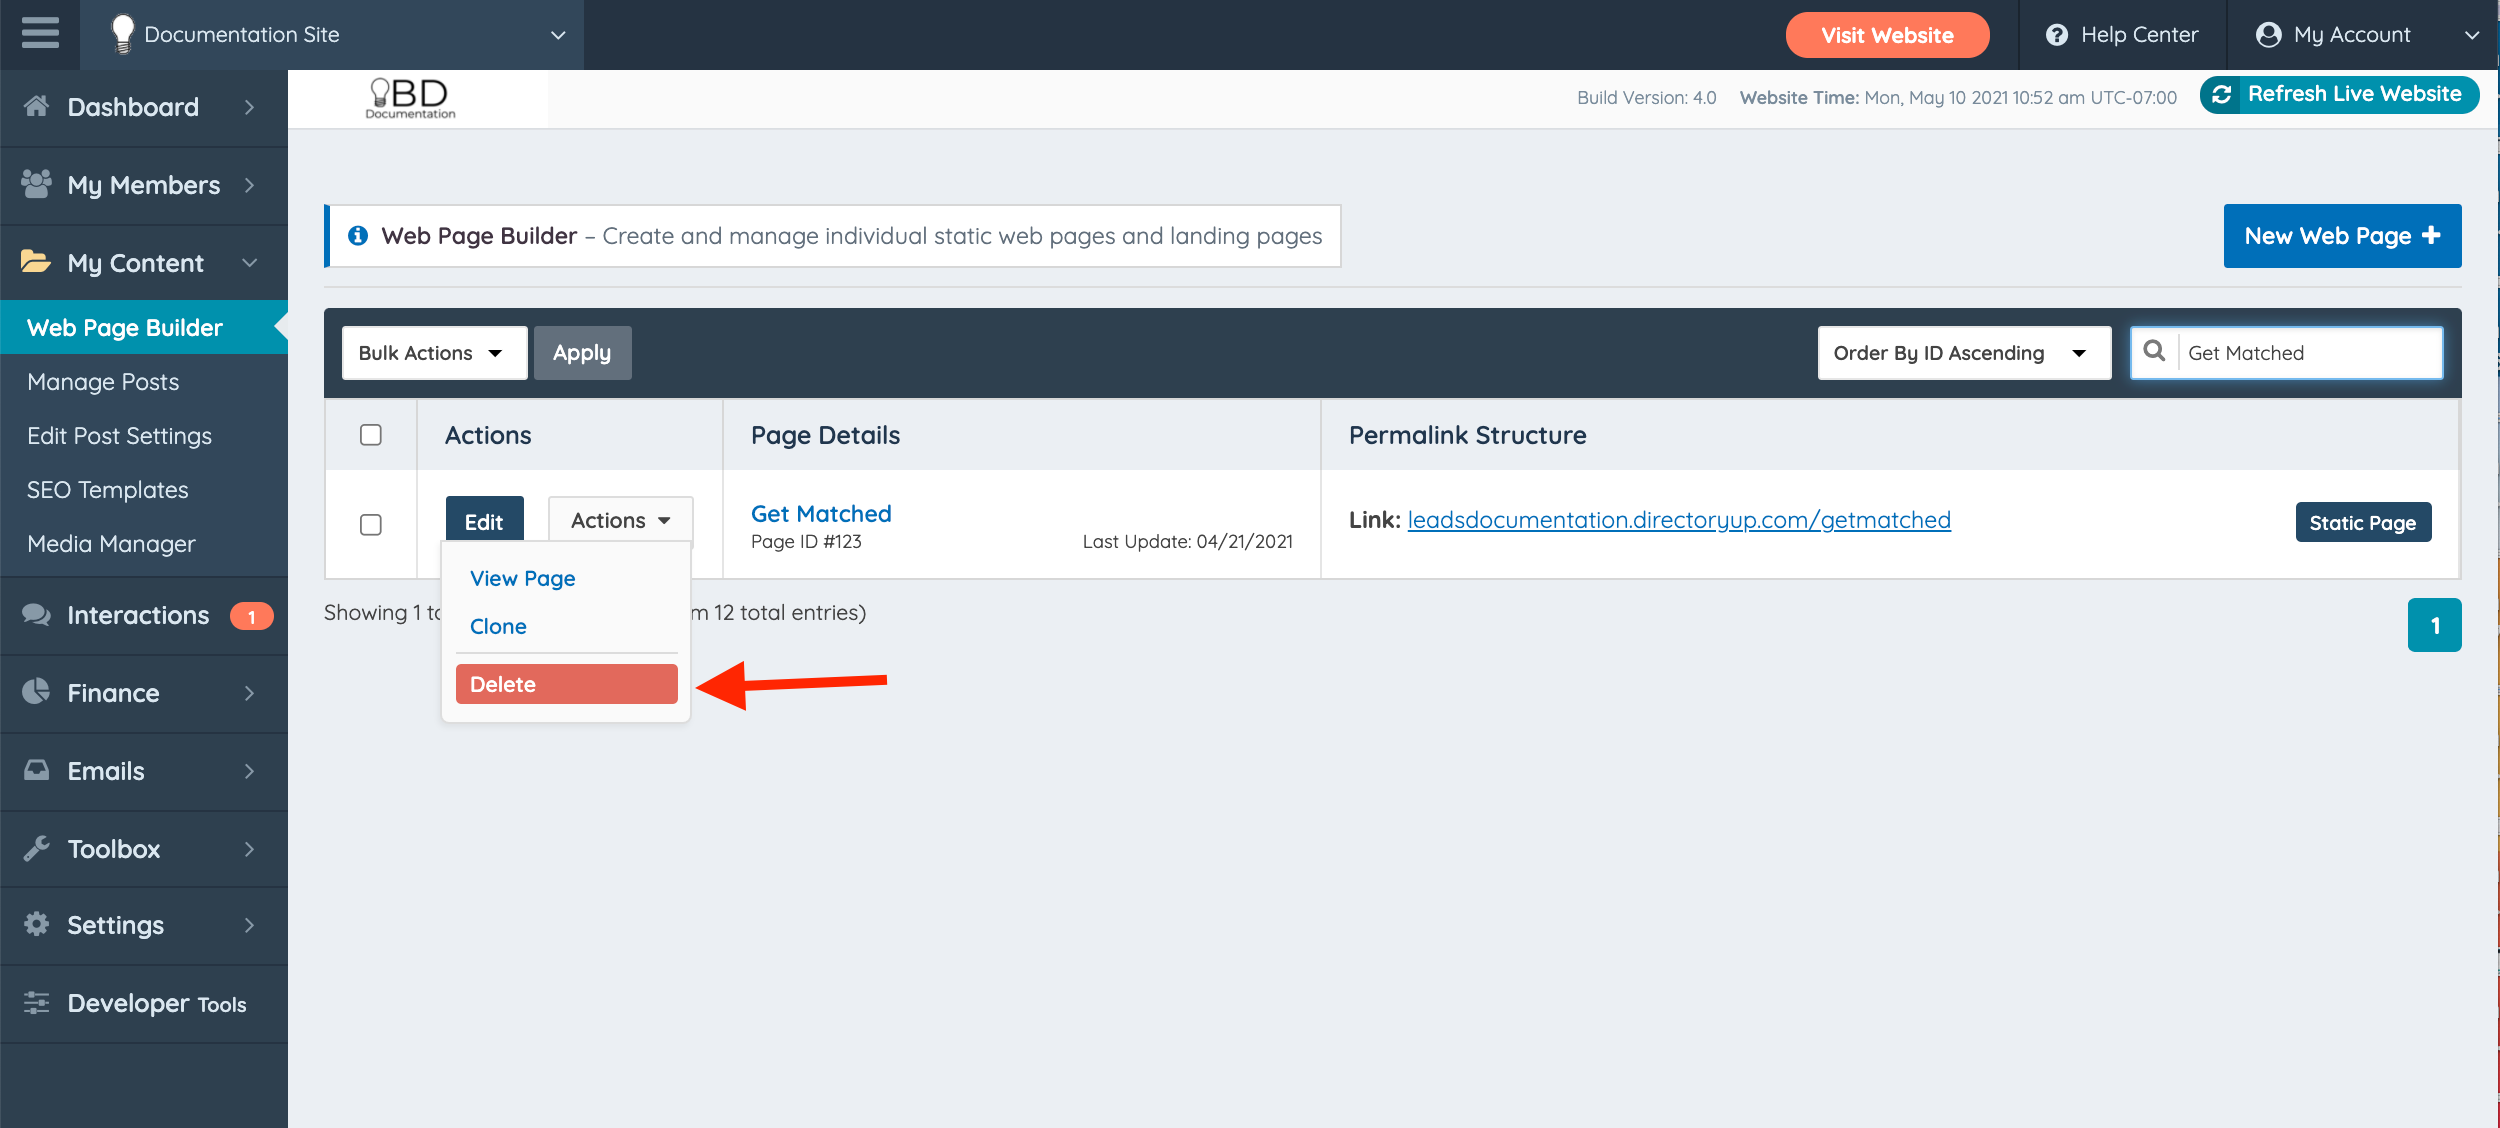Click the hamburger menu icon

point(40,34)
